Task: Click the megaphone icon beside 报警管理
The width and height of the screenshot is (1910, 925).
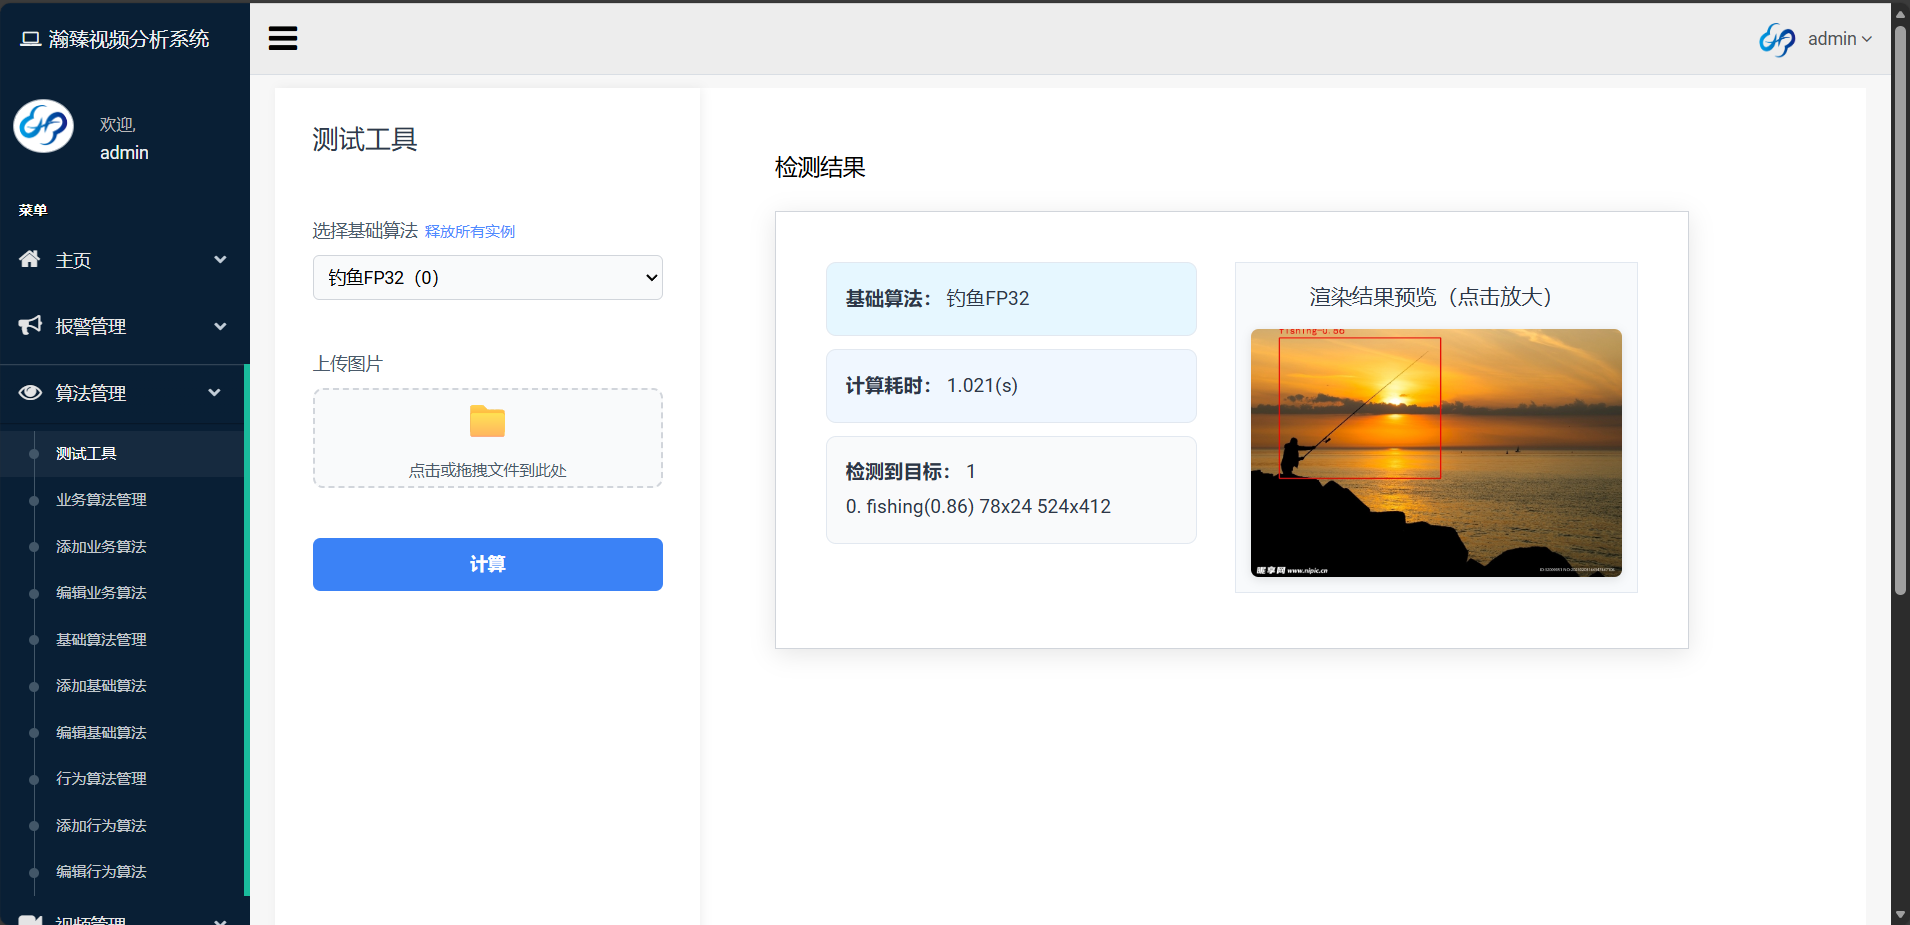Action: coord(30,325)
